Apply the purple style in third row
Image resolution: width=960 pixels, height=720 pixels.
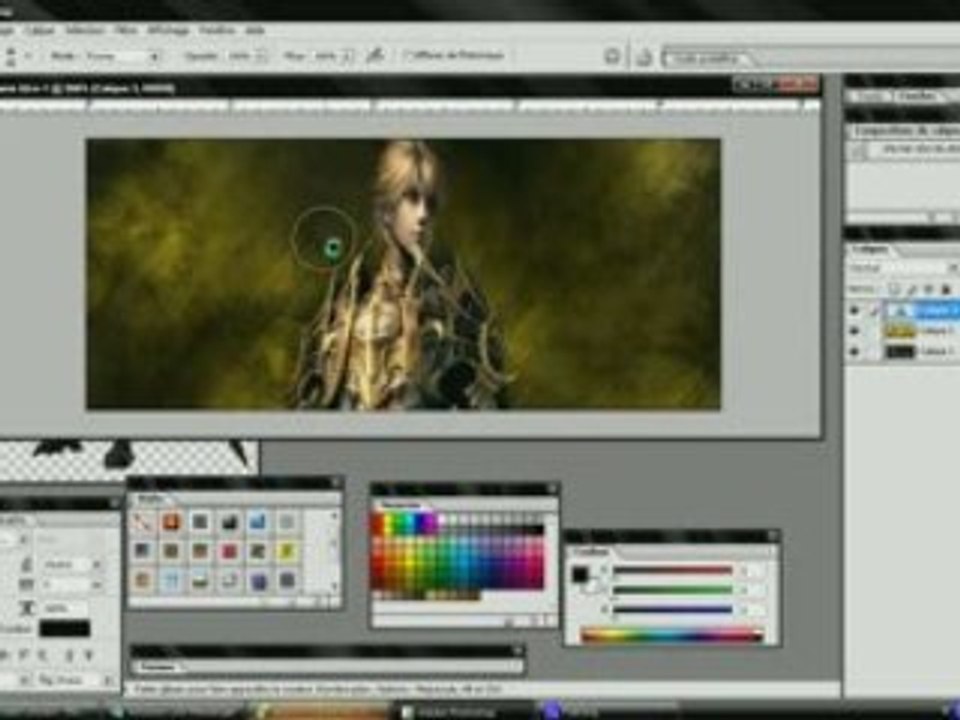point(258,580)
